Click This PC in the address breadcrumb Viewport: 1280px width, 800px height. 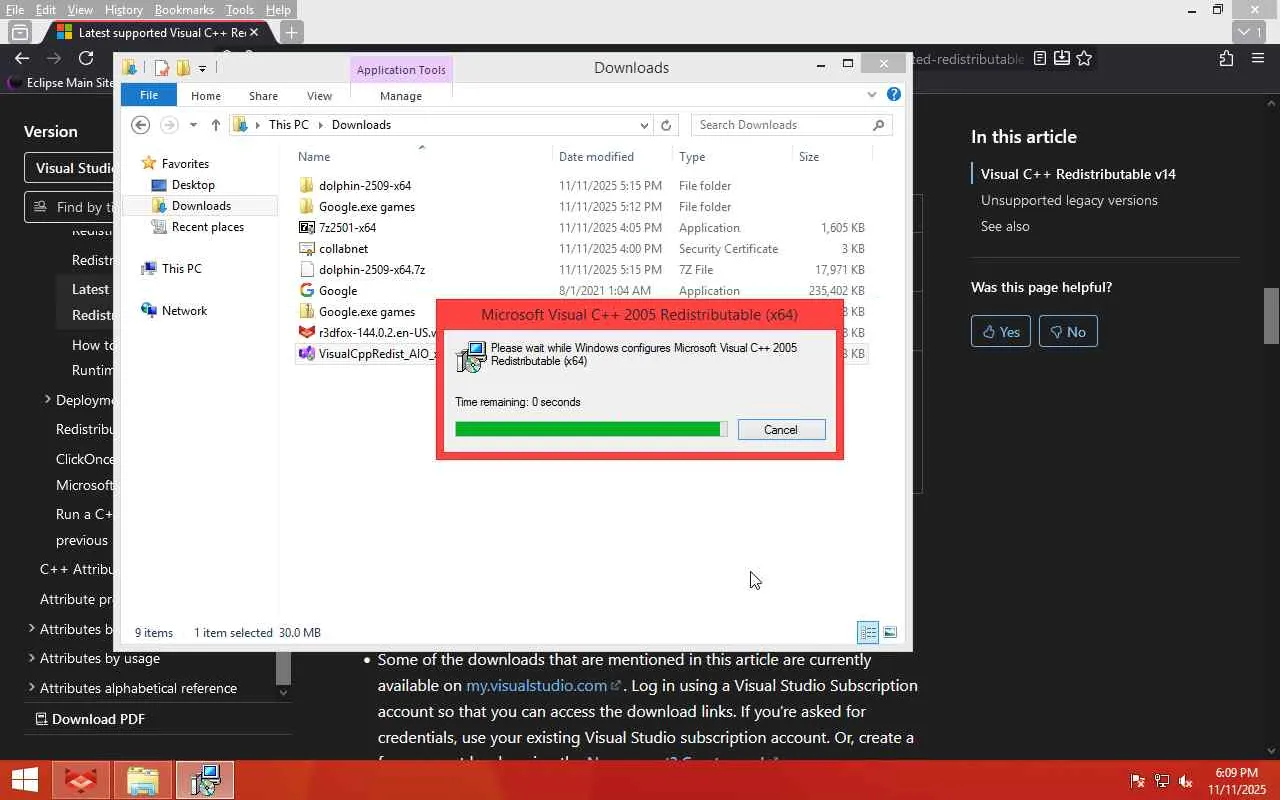click(289, 125)
